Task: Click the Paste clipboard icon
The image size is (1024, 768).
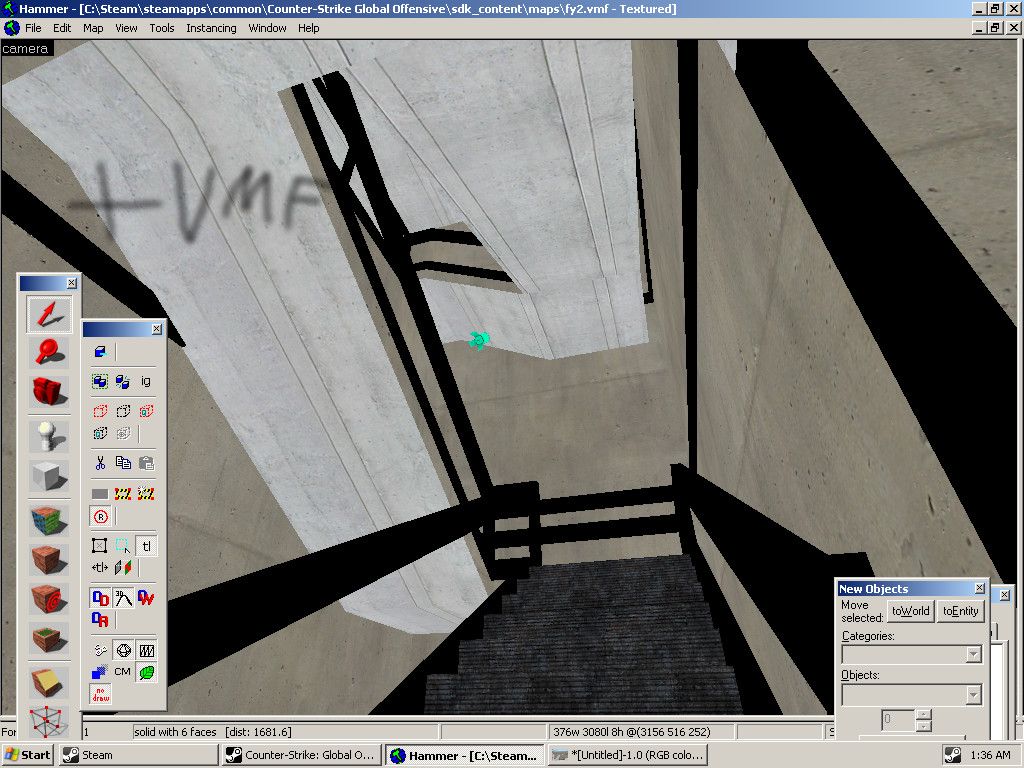Action: [146, 463]
